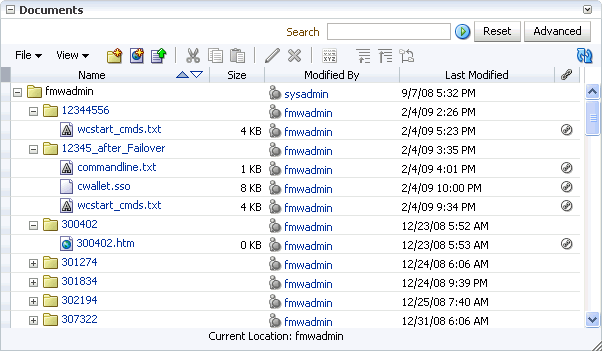The width and height of the screenshot is (602, 363).
Task: Click the 300402.htm globe file icon
Action: click(66, 244)
